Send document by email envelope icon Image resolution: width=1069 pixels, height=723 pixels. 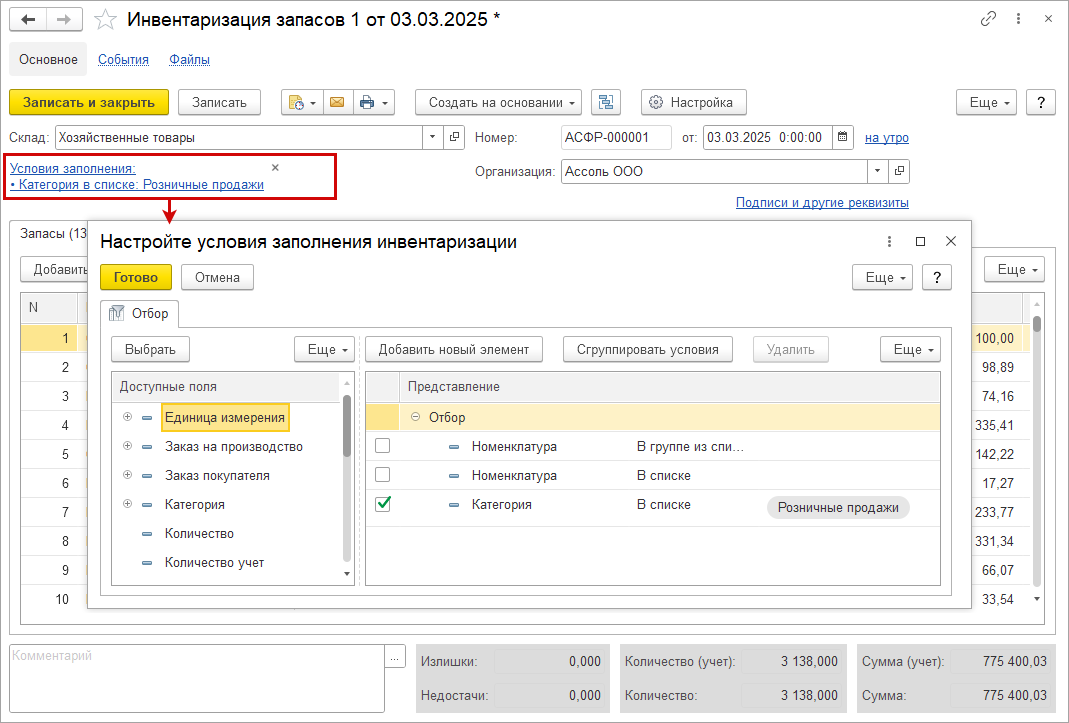coord(337,102)
